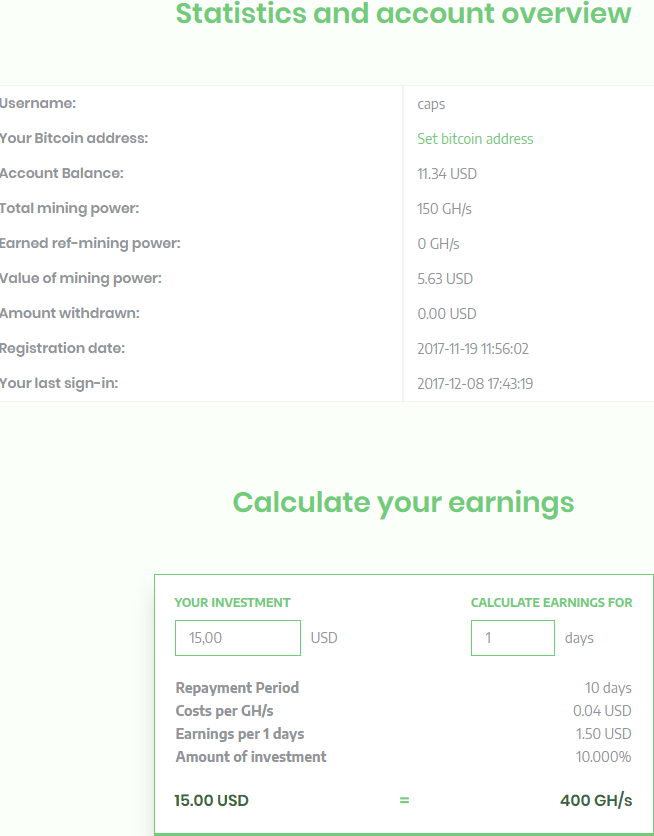Click the Earnings per 1 days value 1.50 USD
The height and width of the screenshot is (836, 654).
click(x=603, y=734)
